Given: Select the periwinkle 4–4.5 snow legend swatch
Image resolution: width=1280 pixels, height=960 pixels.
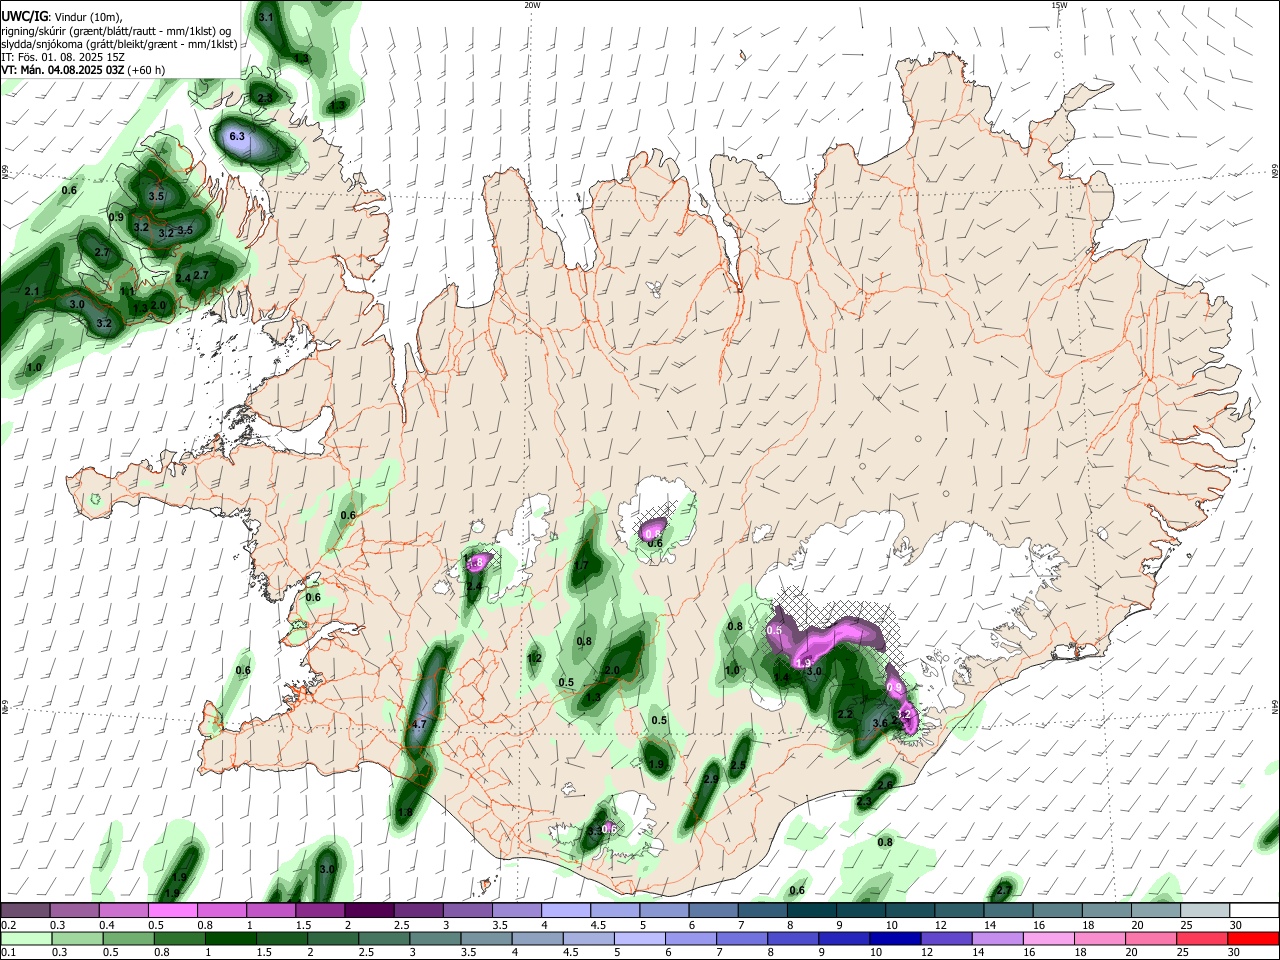Looking at the screenshot, I should [566, 911].
